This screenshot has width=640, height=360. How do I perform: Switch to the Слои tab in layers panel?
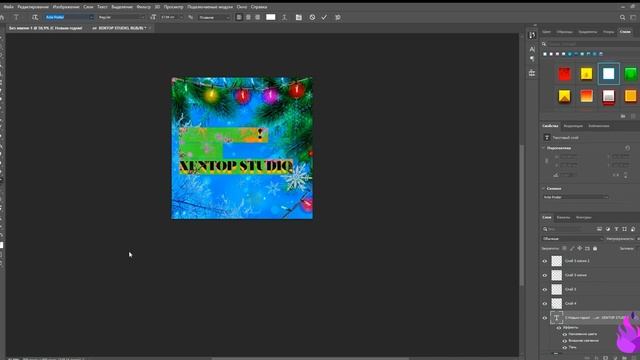tap(547, 218)
